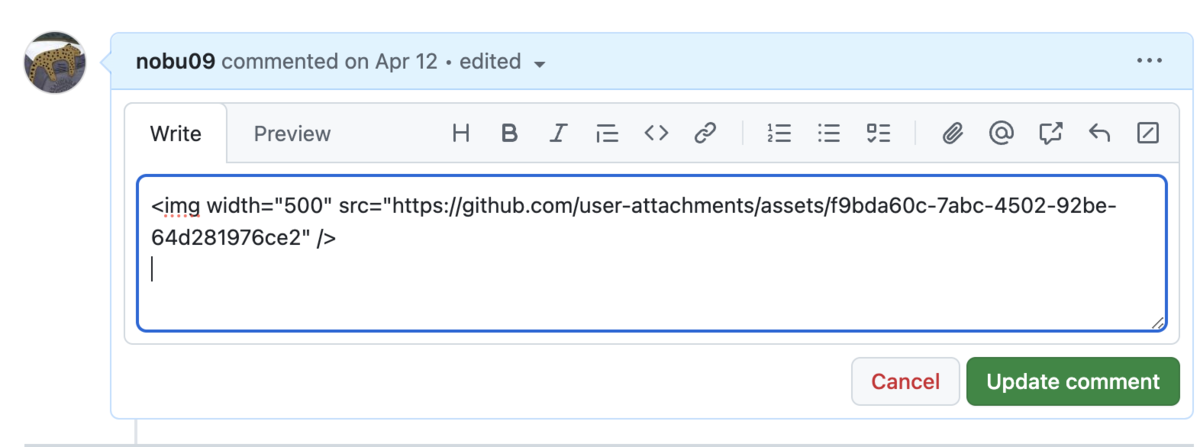Insert a heading with the H icon
The height and width of the screenshot is (447, 1200).
461,133
